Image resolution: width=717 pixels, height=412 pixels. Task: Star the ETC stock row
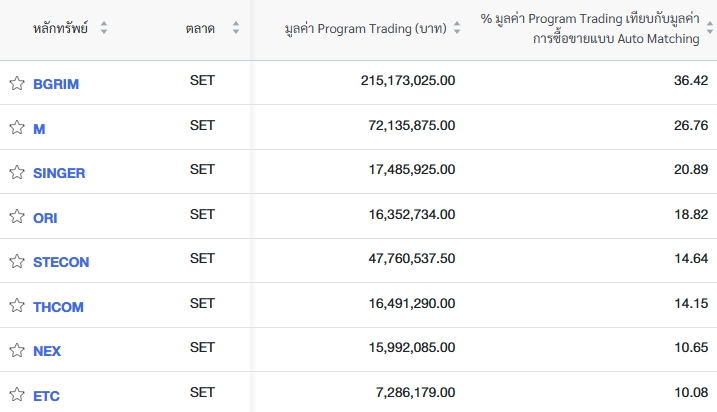point(17,394)
